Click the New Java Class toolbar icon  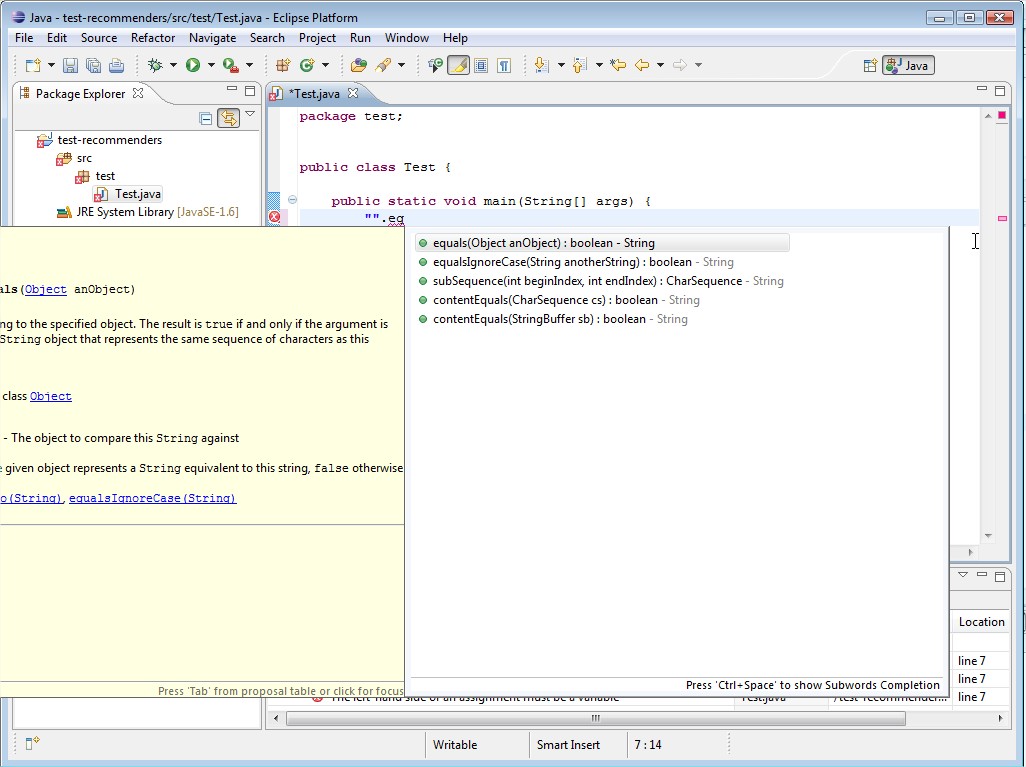click(x=307, y=65)
